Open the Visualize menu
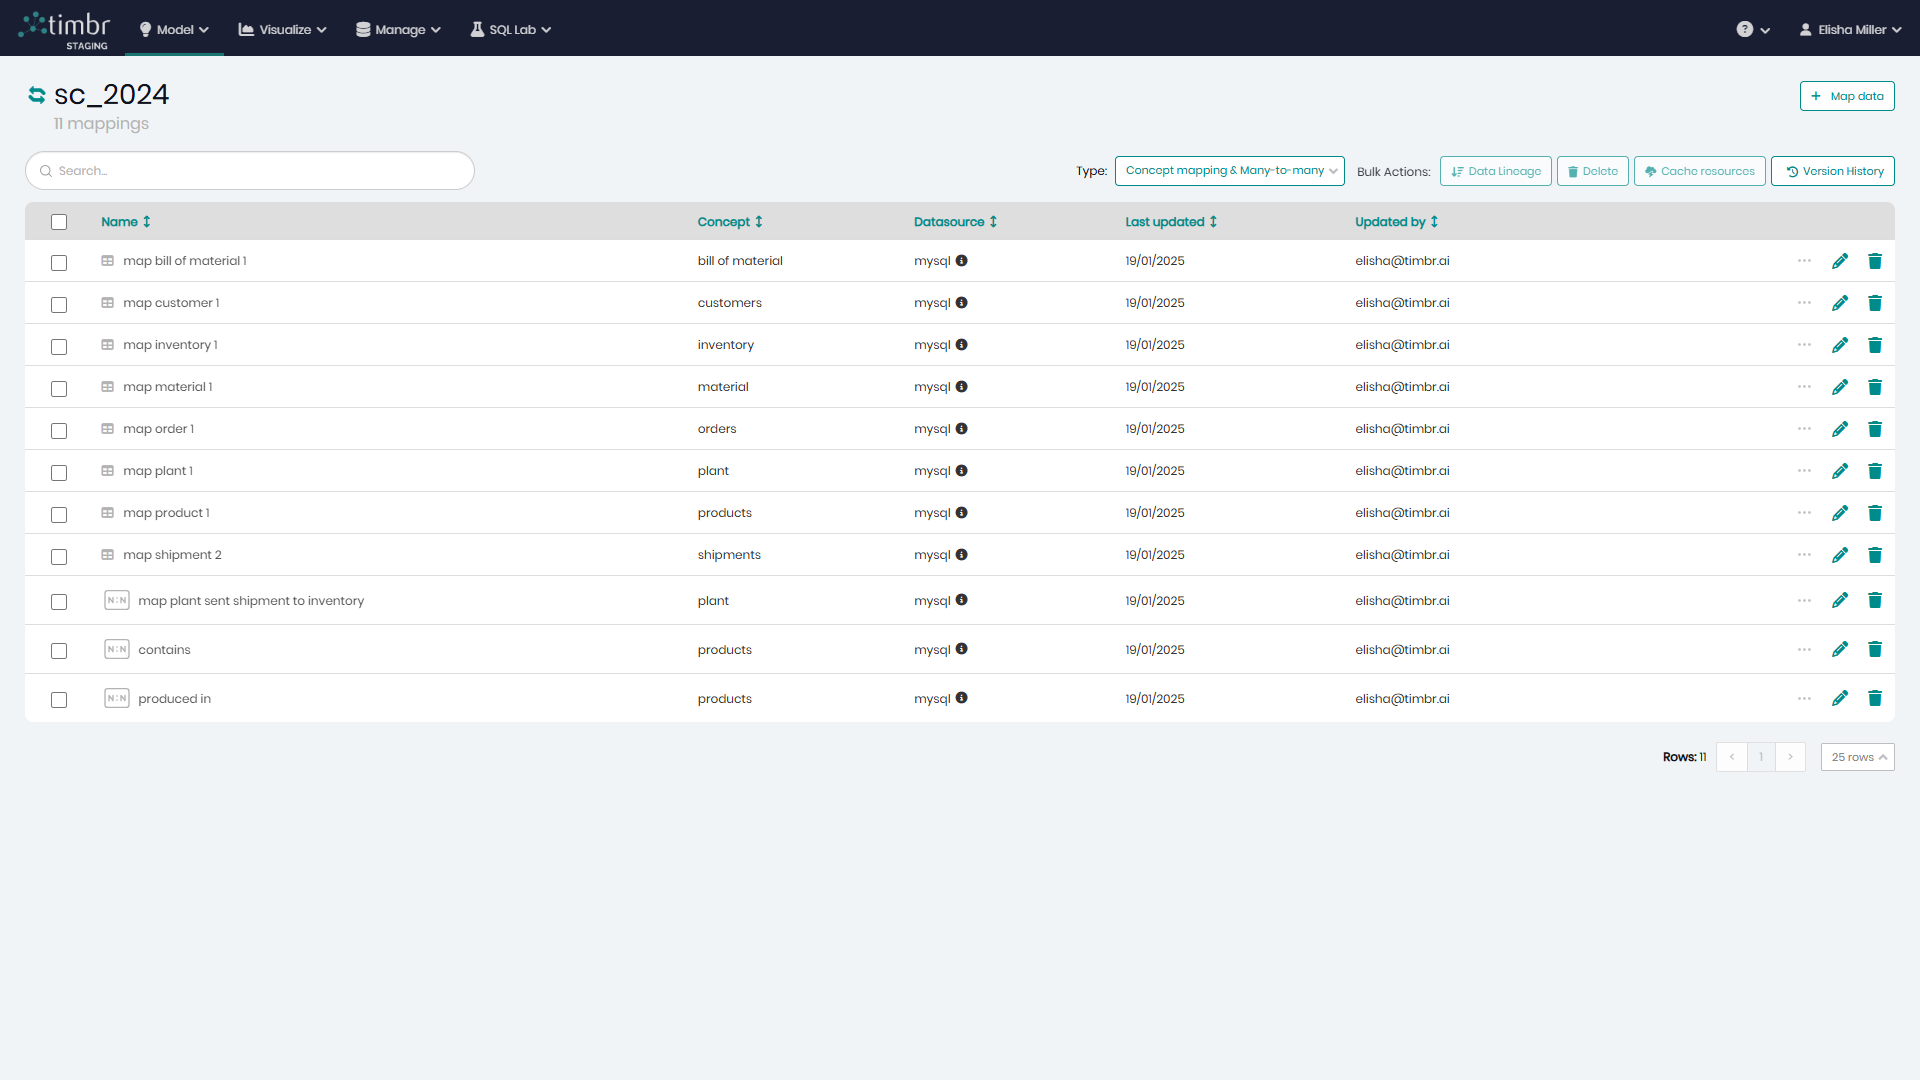 coord(281,29)
